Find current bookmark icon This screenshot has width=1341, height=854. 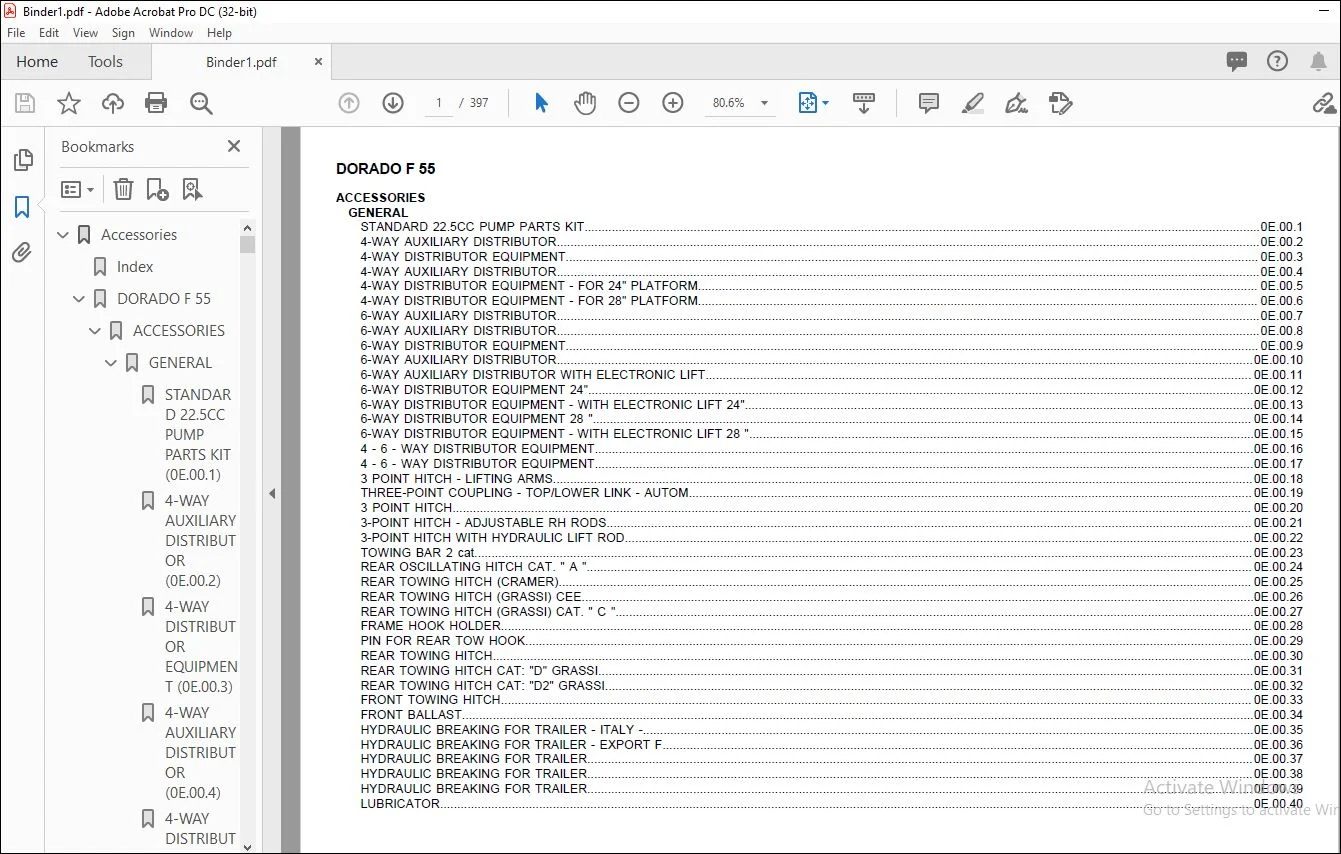[192, 189]
